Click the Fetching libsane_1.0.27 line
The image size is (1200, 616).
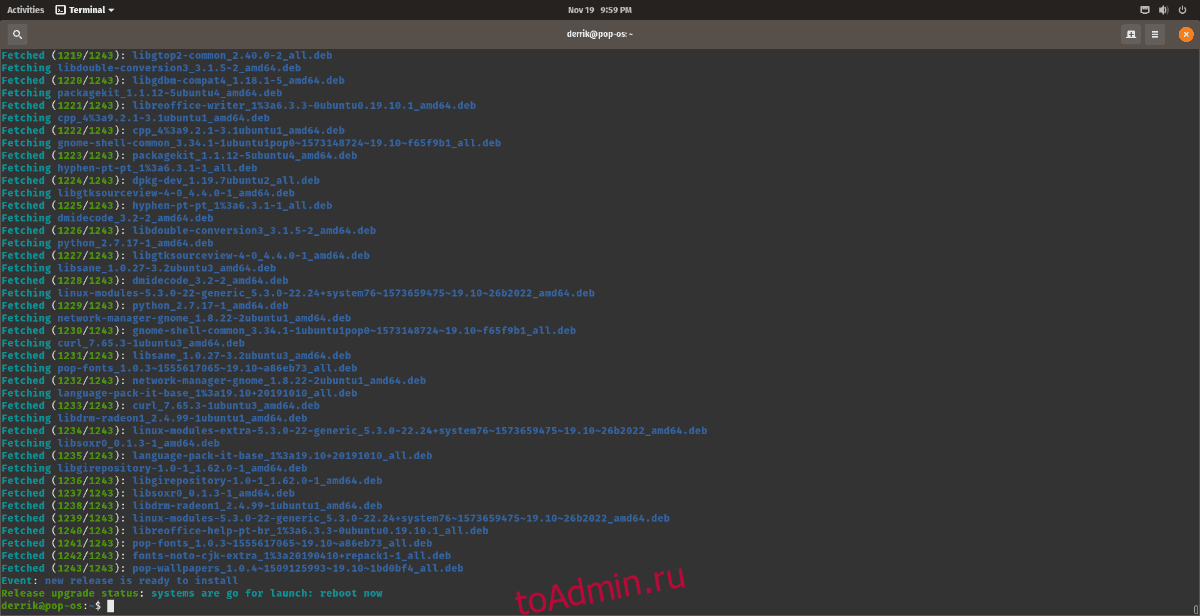(138, 268)
